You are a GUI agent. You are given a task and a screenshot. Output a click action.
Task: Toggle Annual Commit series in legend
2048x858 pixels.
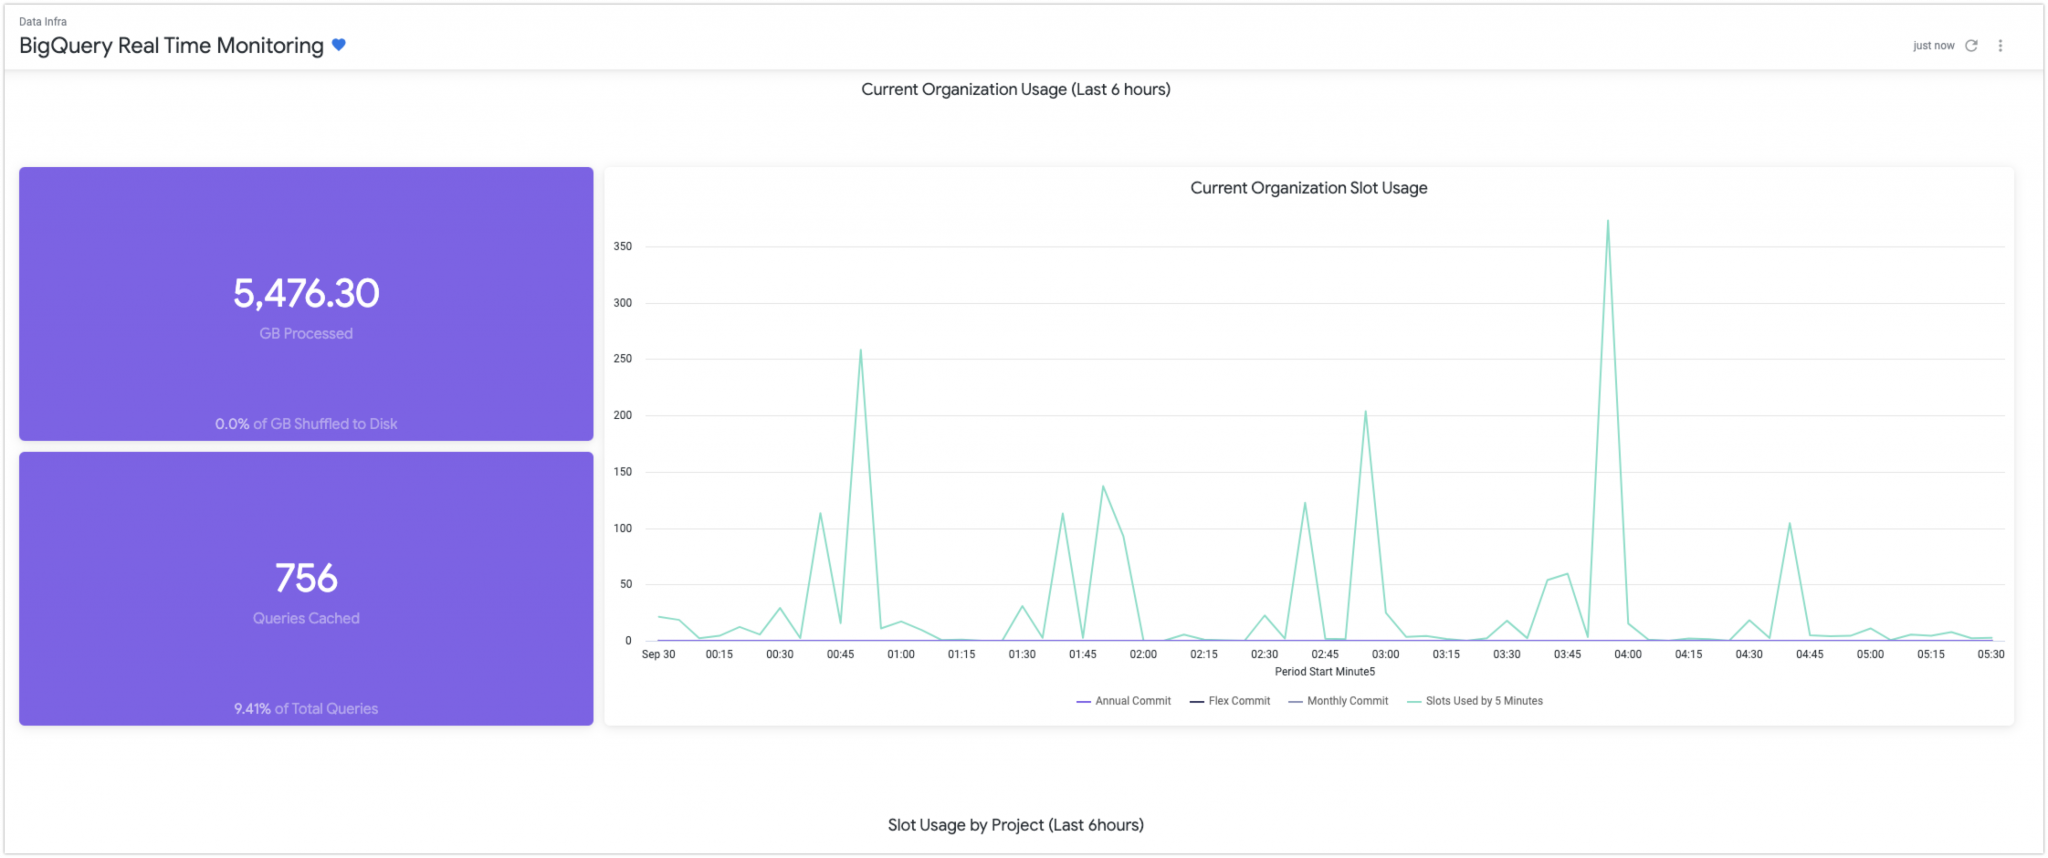1123,701
